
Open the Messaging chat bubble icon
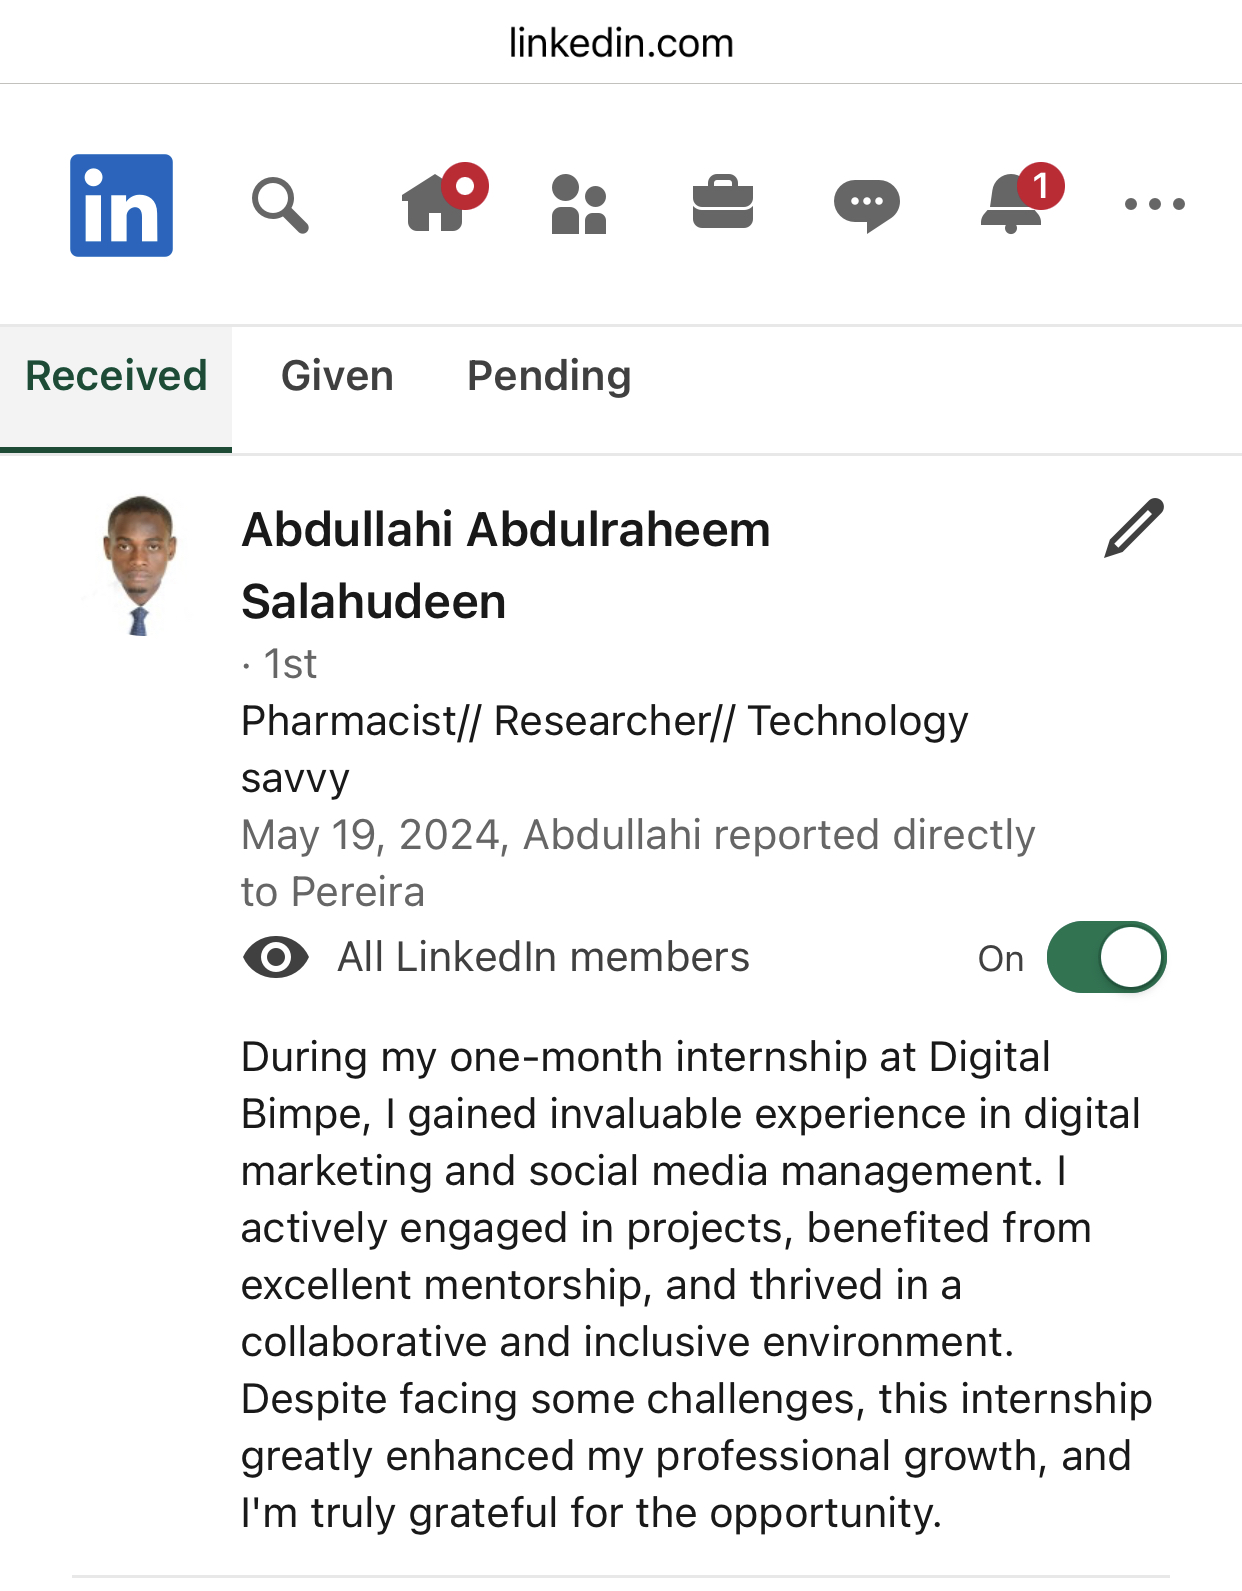(x=866, y=205)
